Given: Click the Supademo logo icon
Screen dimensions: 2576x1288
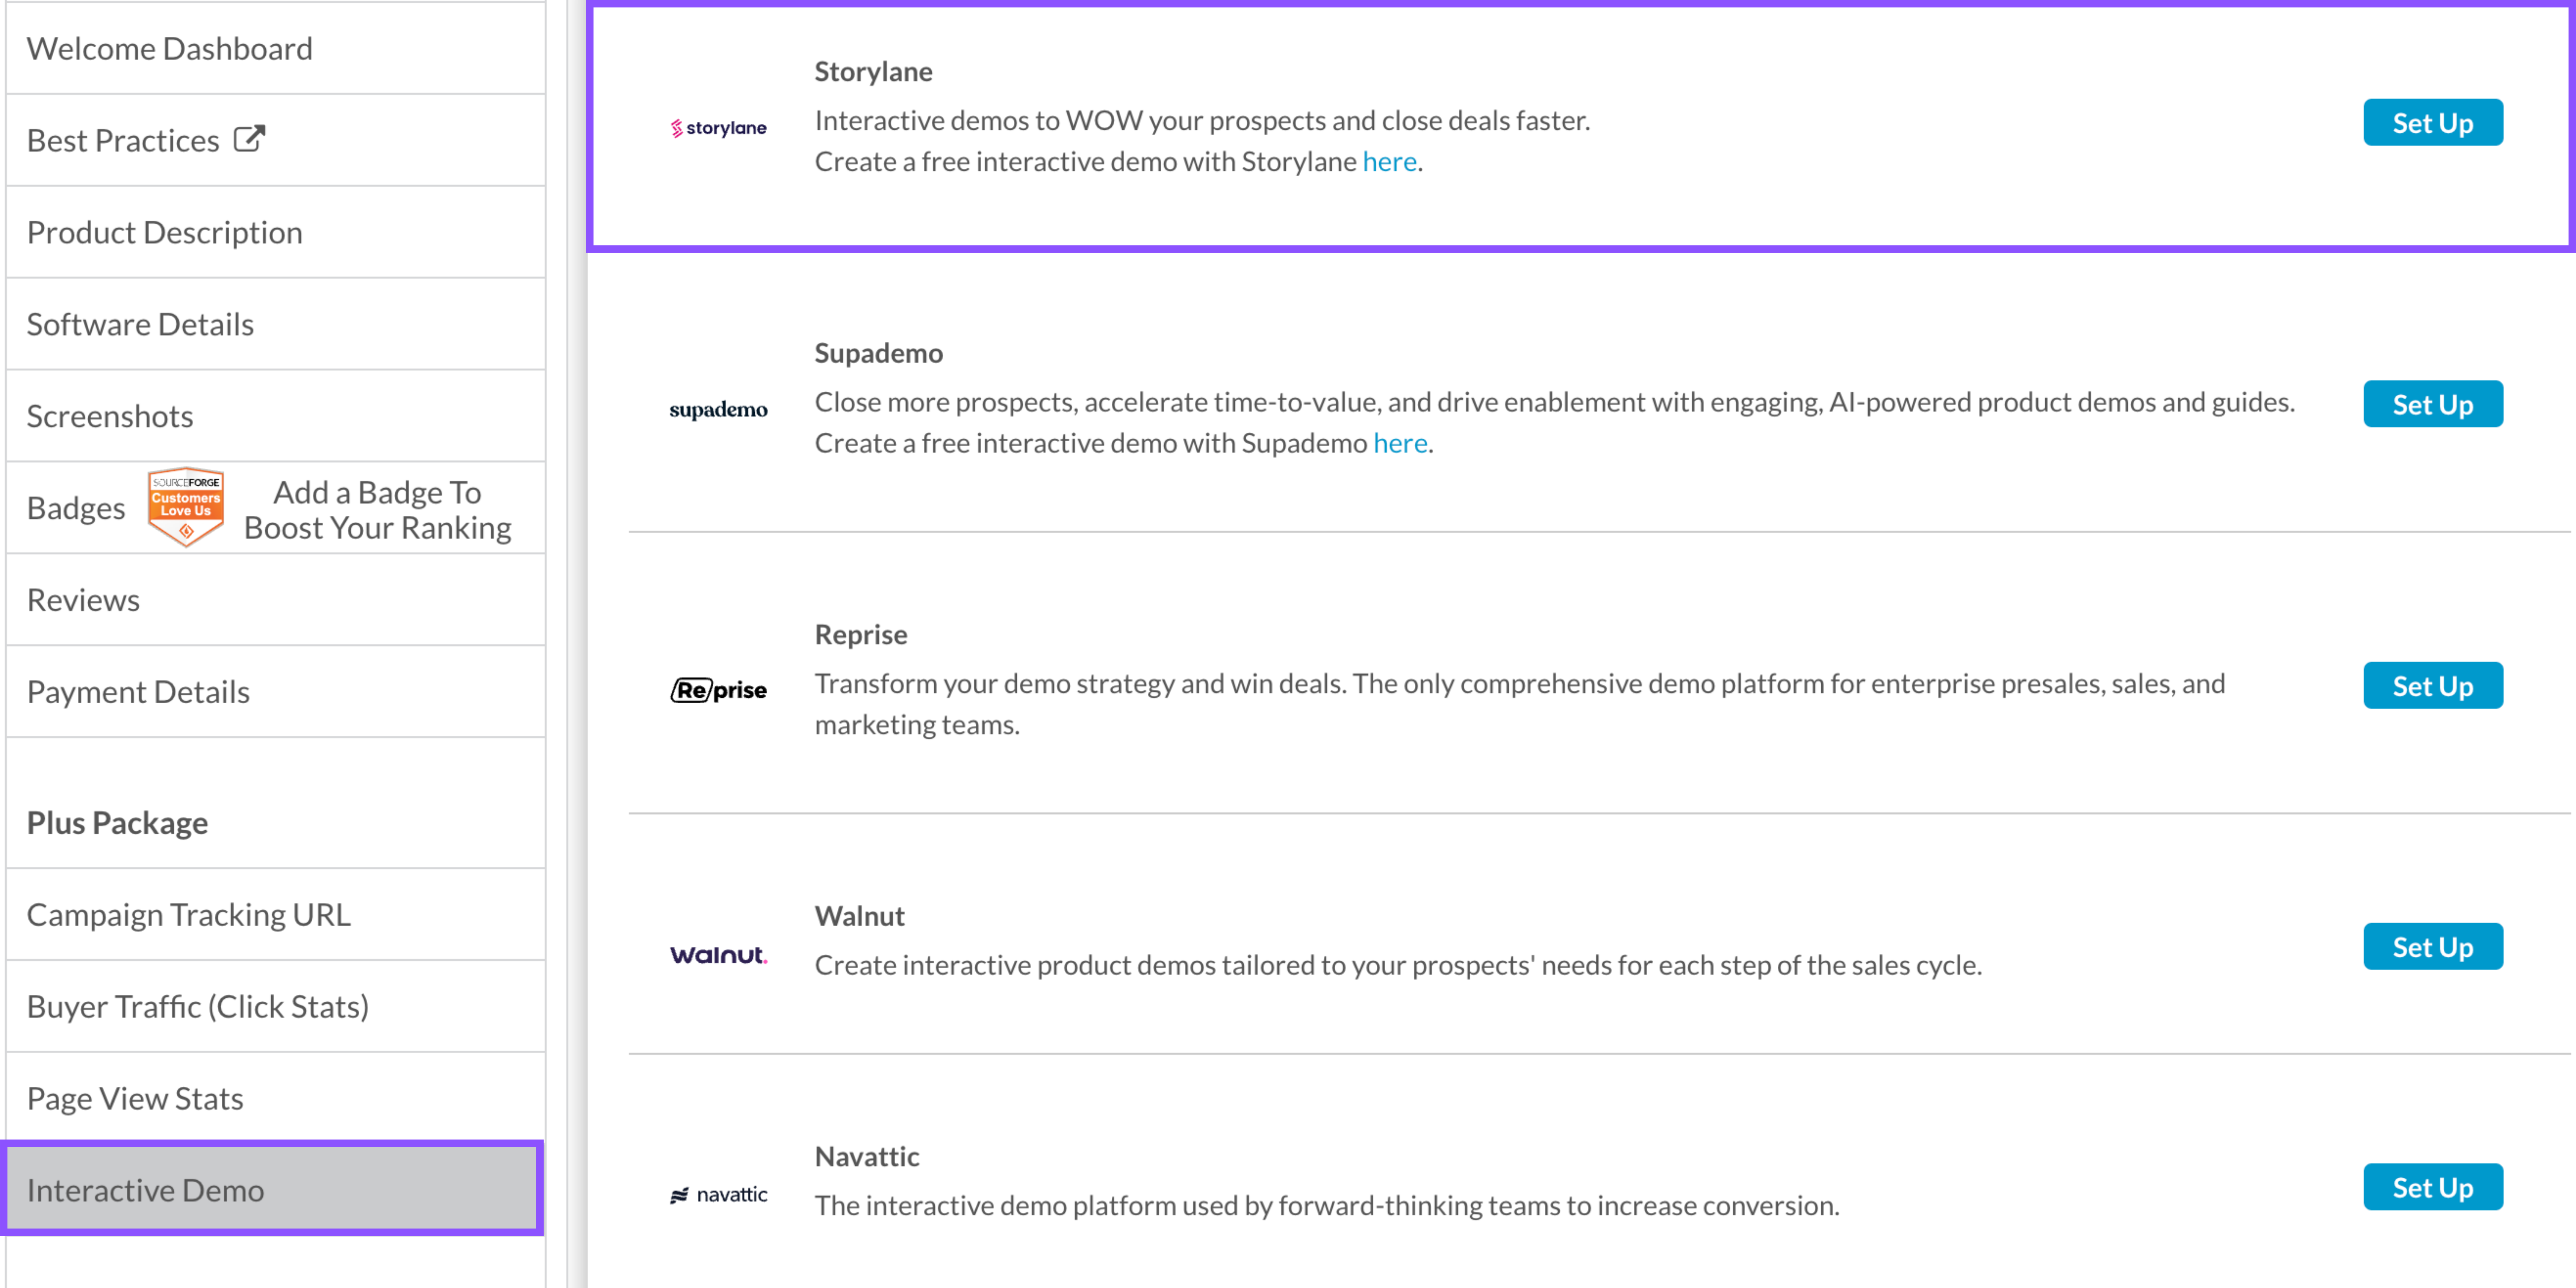Looking at the screenshot, I should tap(718, 410).
